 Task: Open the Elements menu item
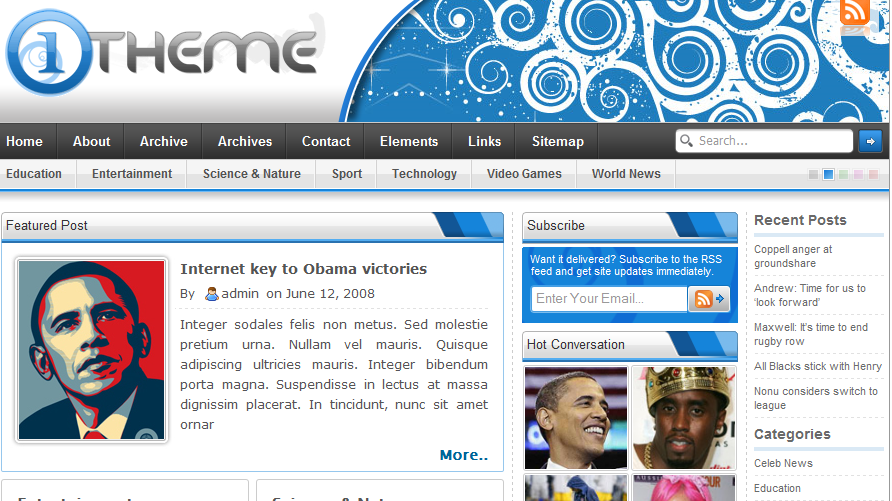click(408, 142)
